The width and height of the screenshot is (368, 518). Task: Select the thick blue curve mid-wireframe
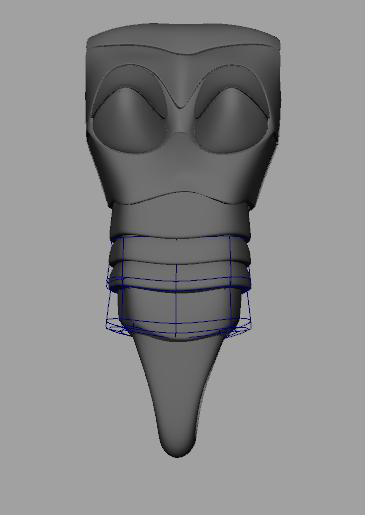click(x=179, y=289)
